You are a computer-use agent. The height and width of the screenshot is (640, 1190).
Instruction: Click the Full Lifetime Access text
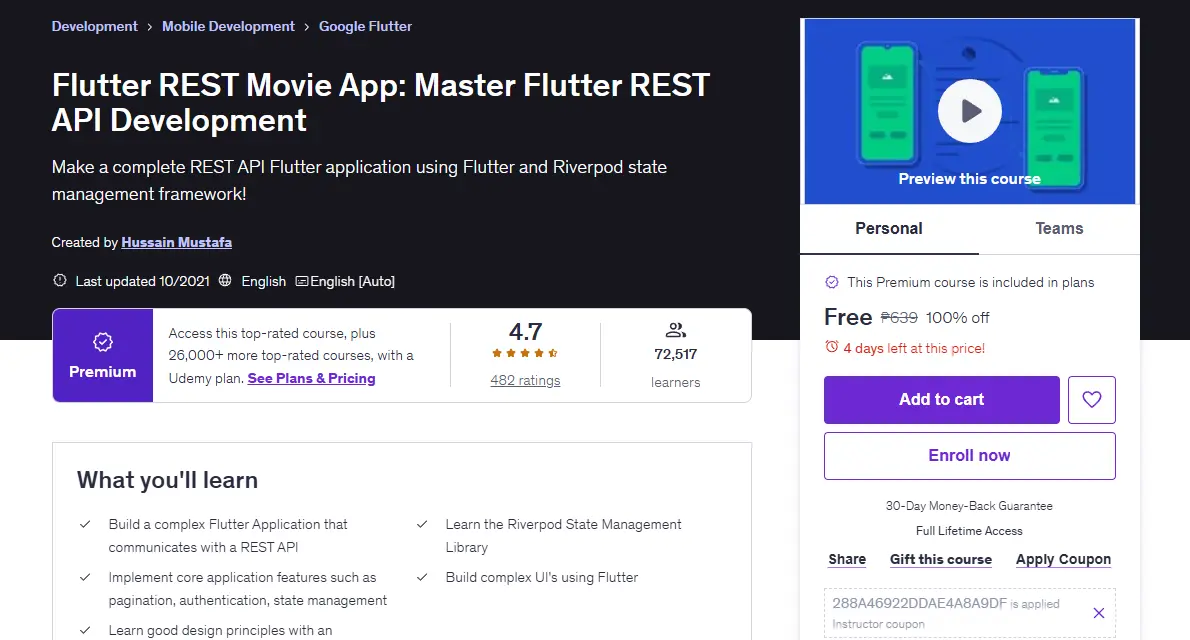point(969,531)
